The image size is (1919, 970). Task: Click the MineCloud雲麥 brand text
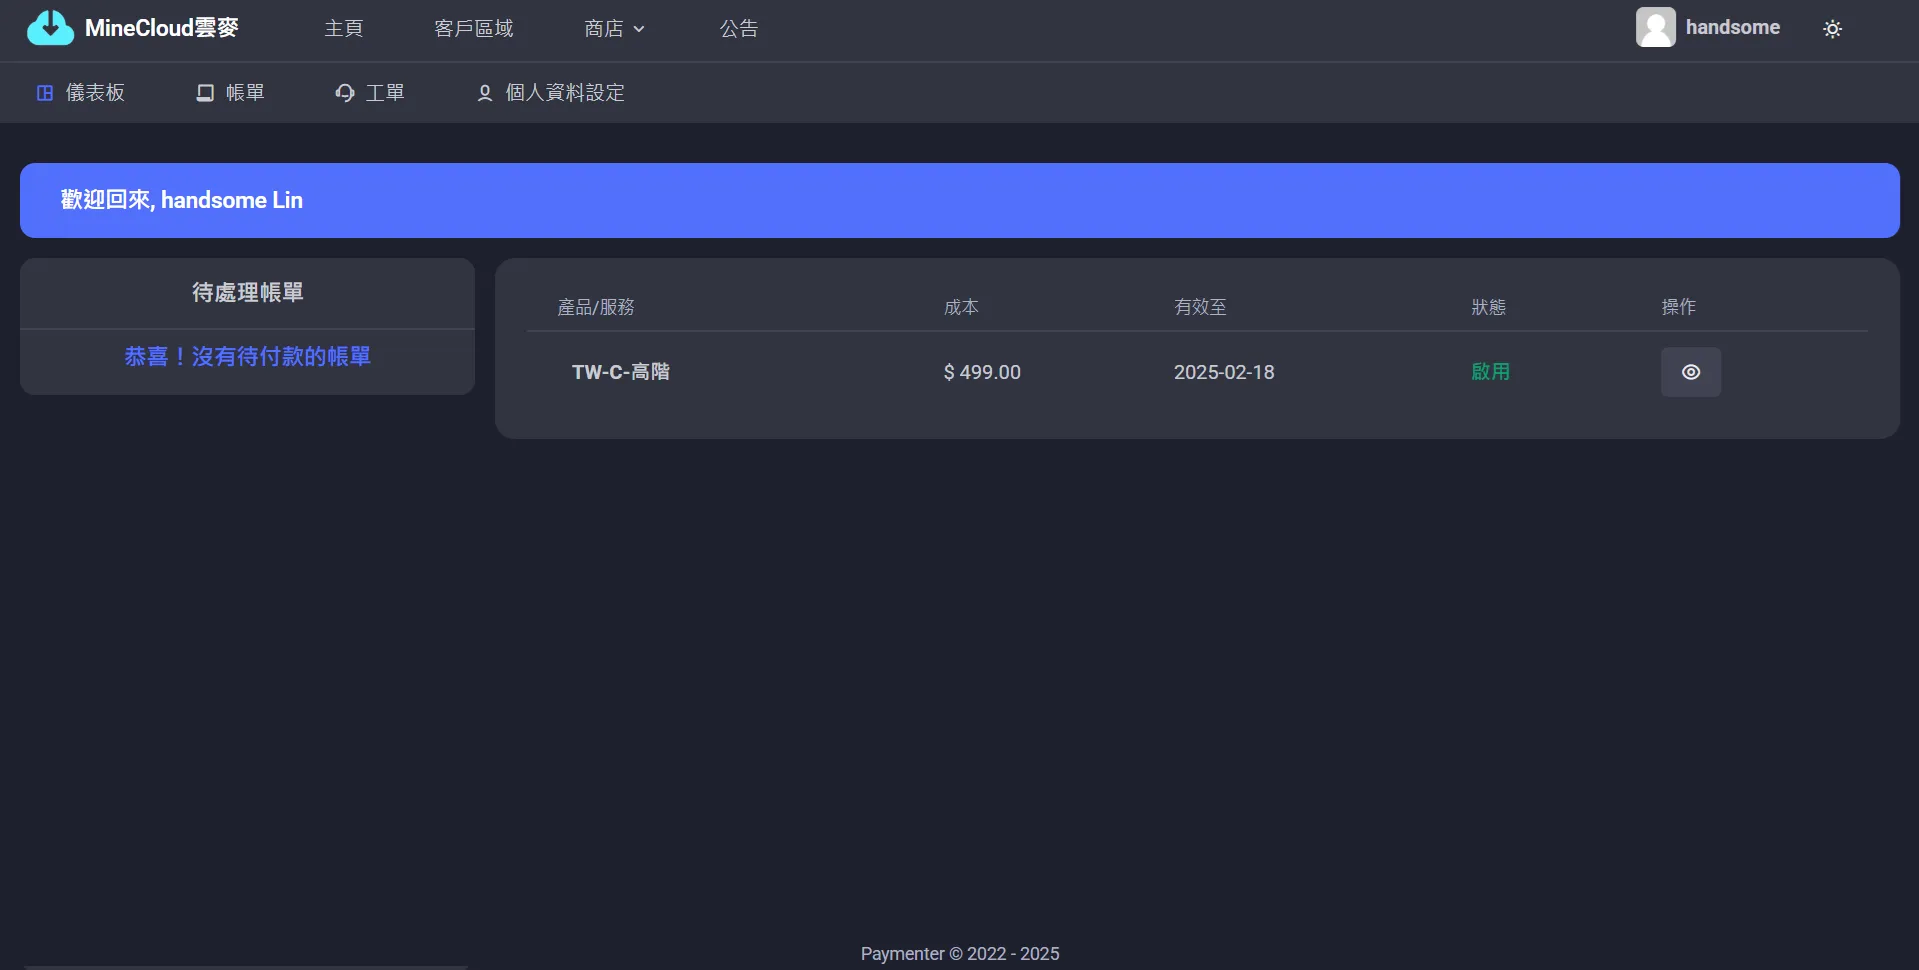[162, 28]
